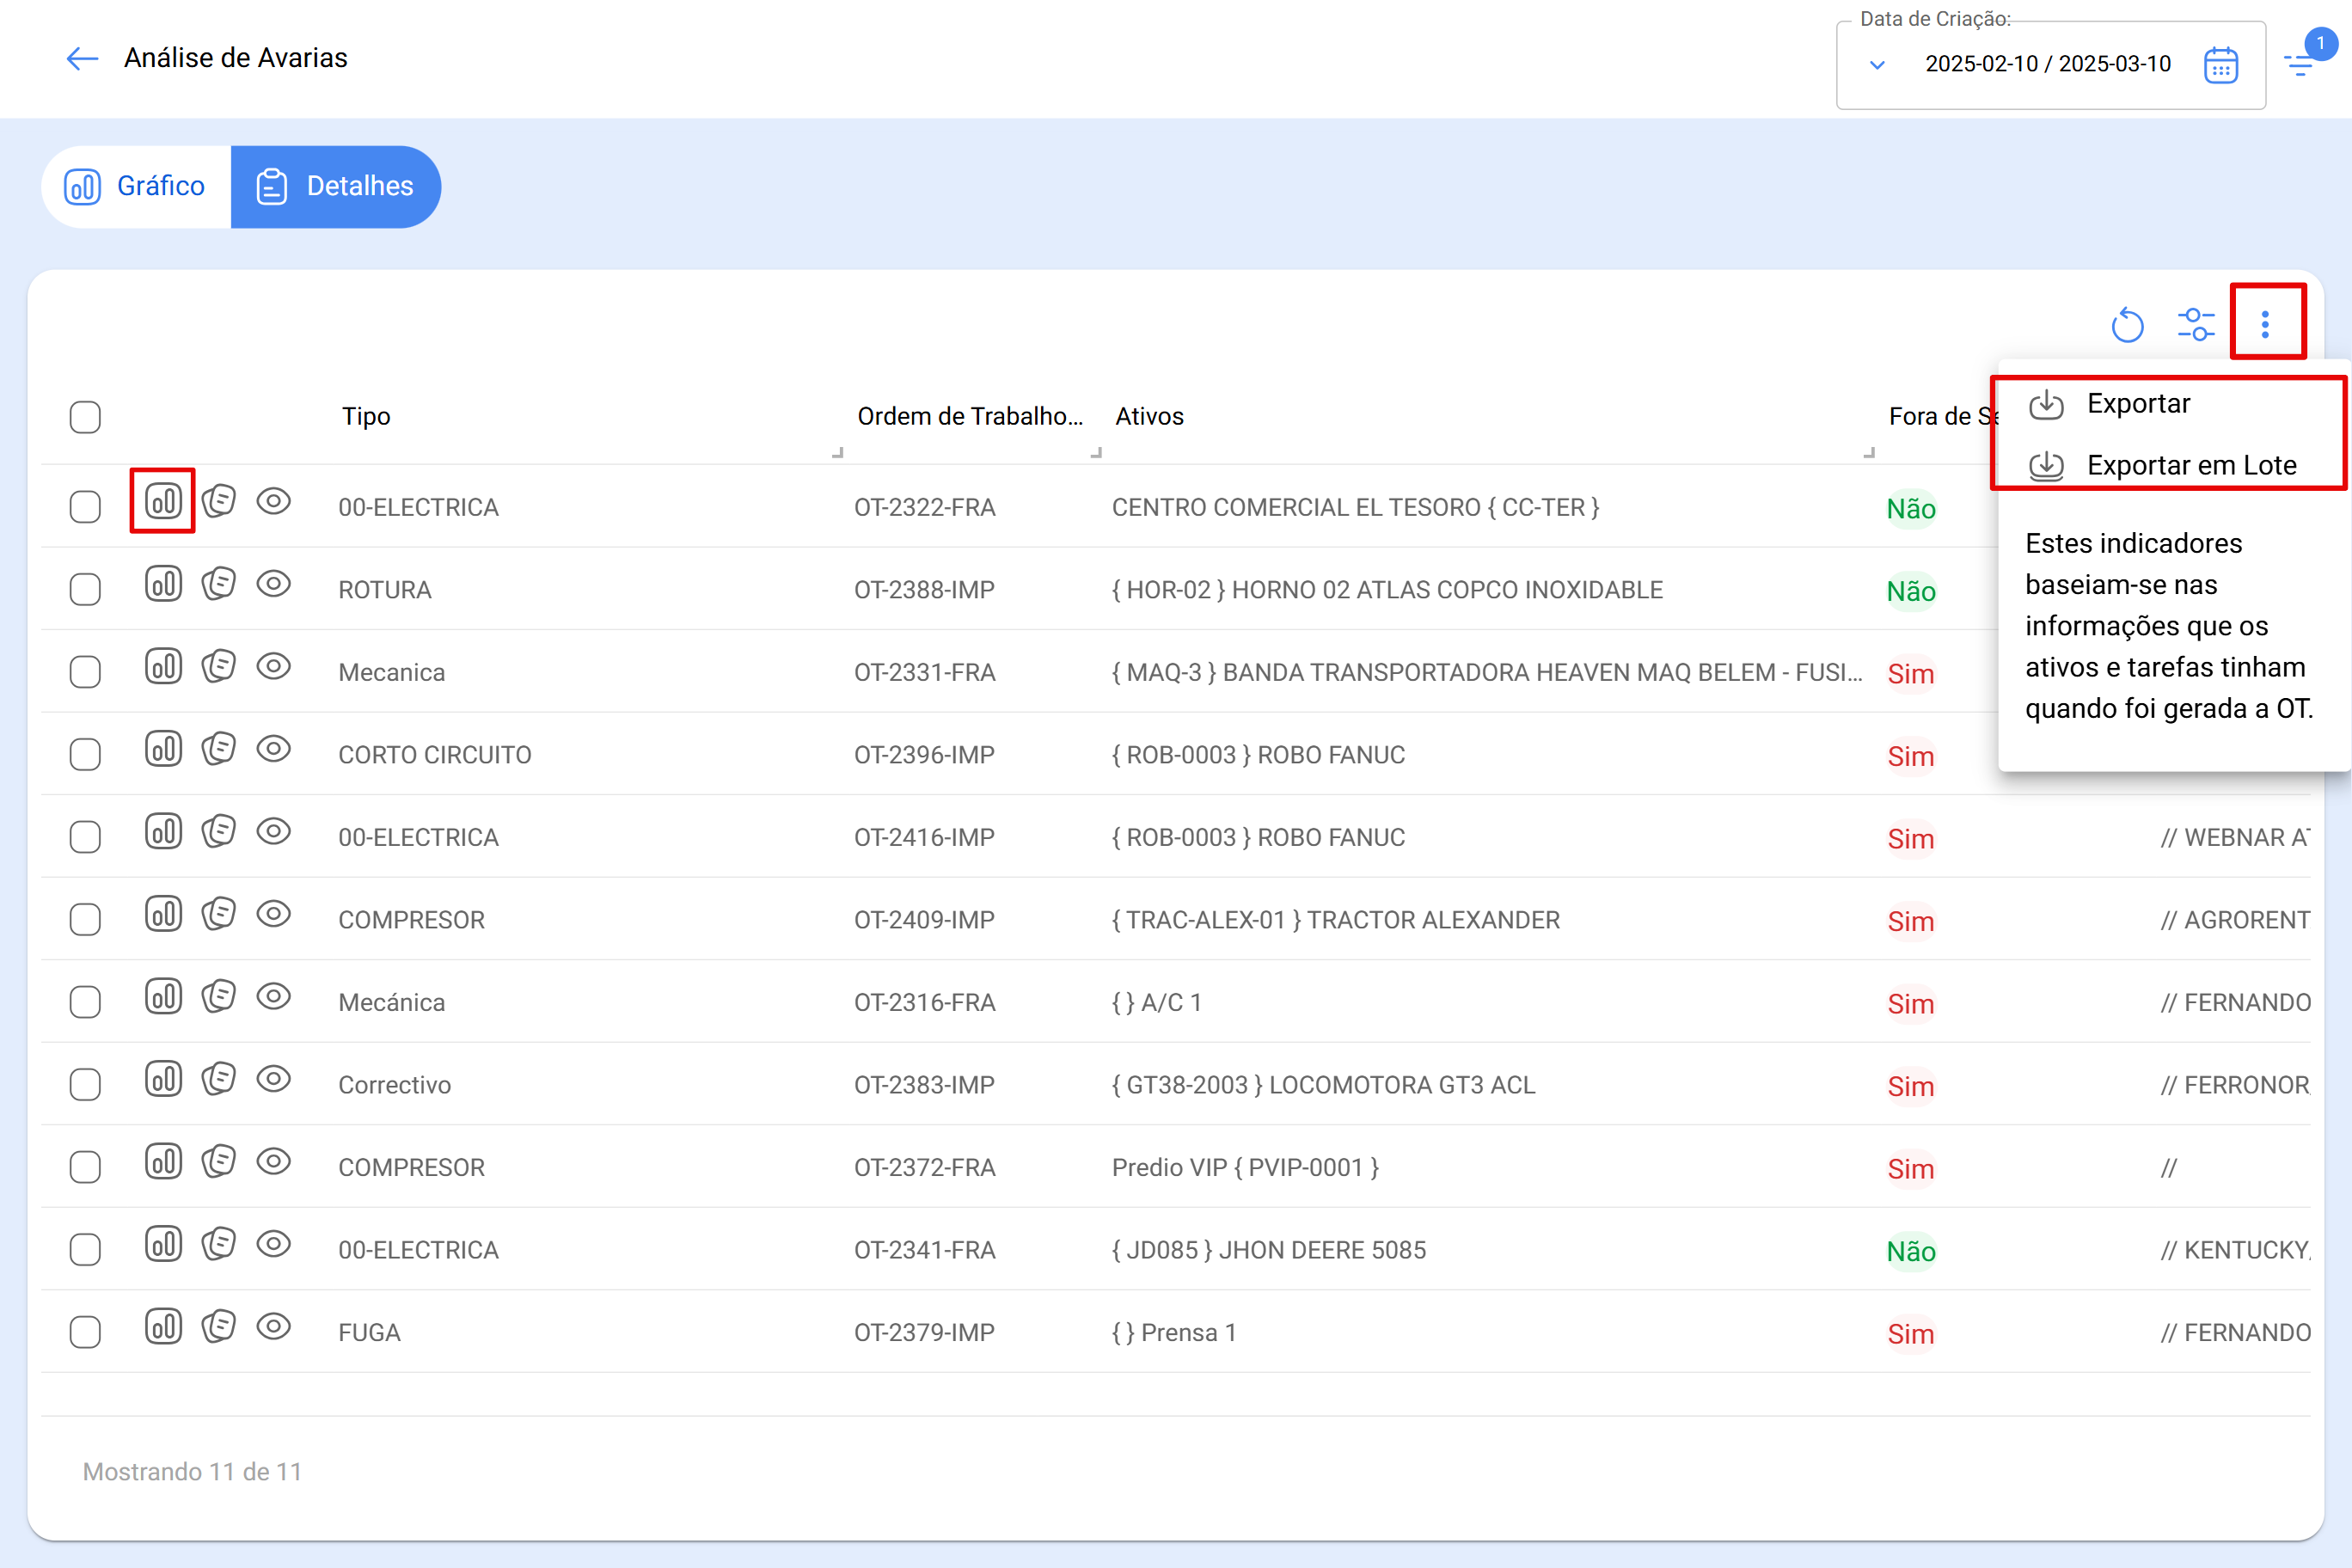Click the Fora de S column header
The width and height of the screenshot is (2352, 1568).
click(x=1942, y=416)
